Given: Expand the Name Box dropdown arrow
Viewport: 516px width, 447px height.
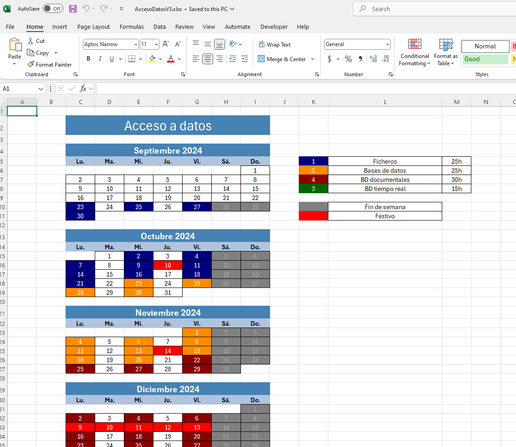Looking at the screenshot, I should [x=40, y=89].
